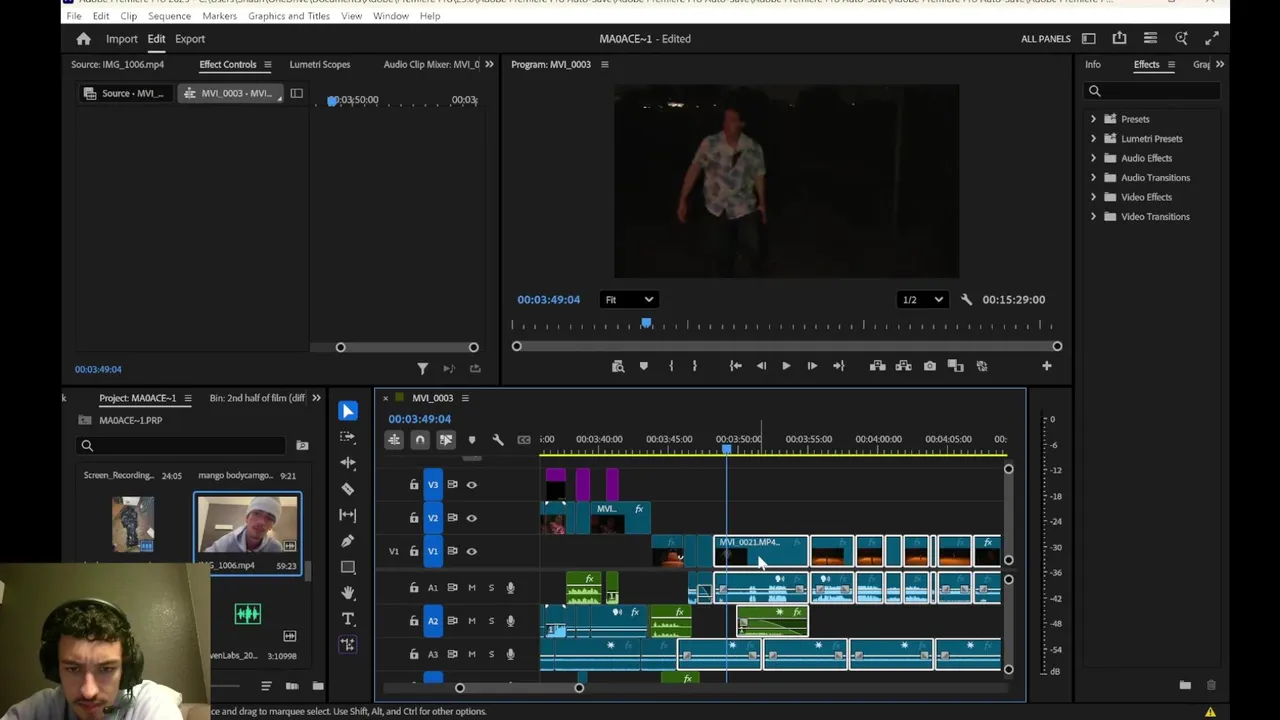
Task: Select the Pen tool
Action: pos(347,541)
